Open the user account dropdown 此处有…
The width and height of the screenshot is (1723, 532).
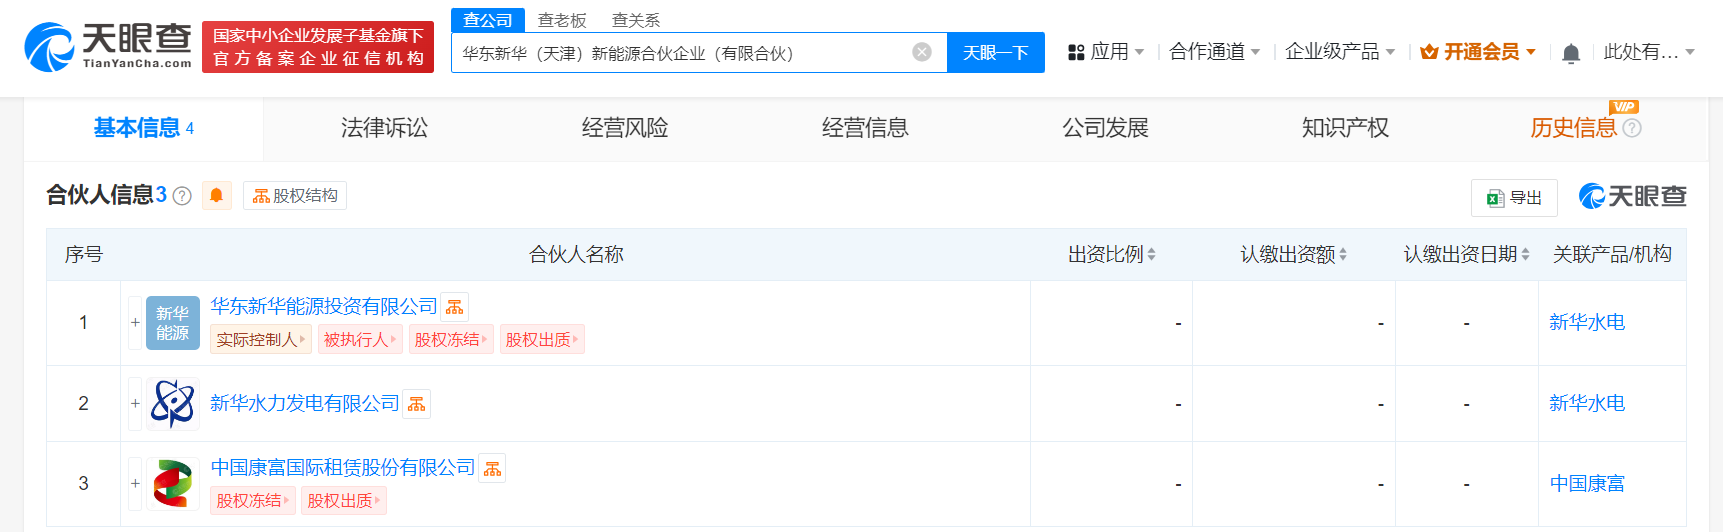(x=1649, y=52)
